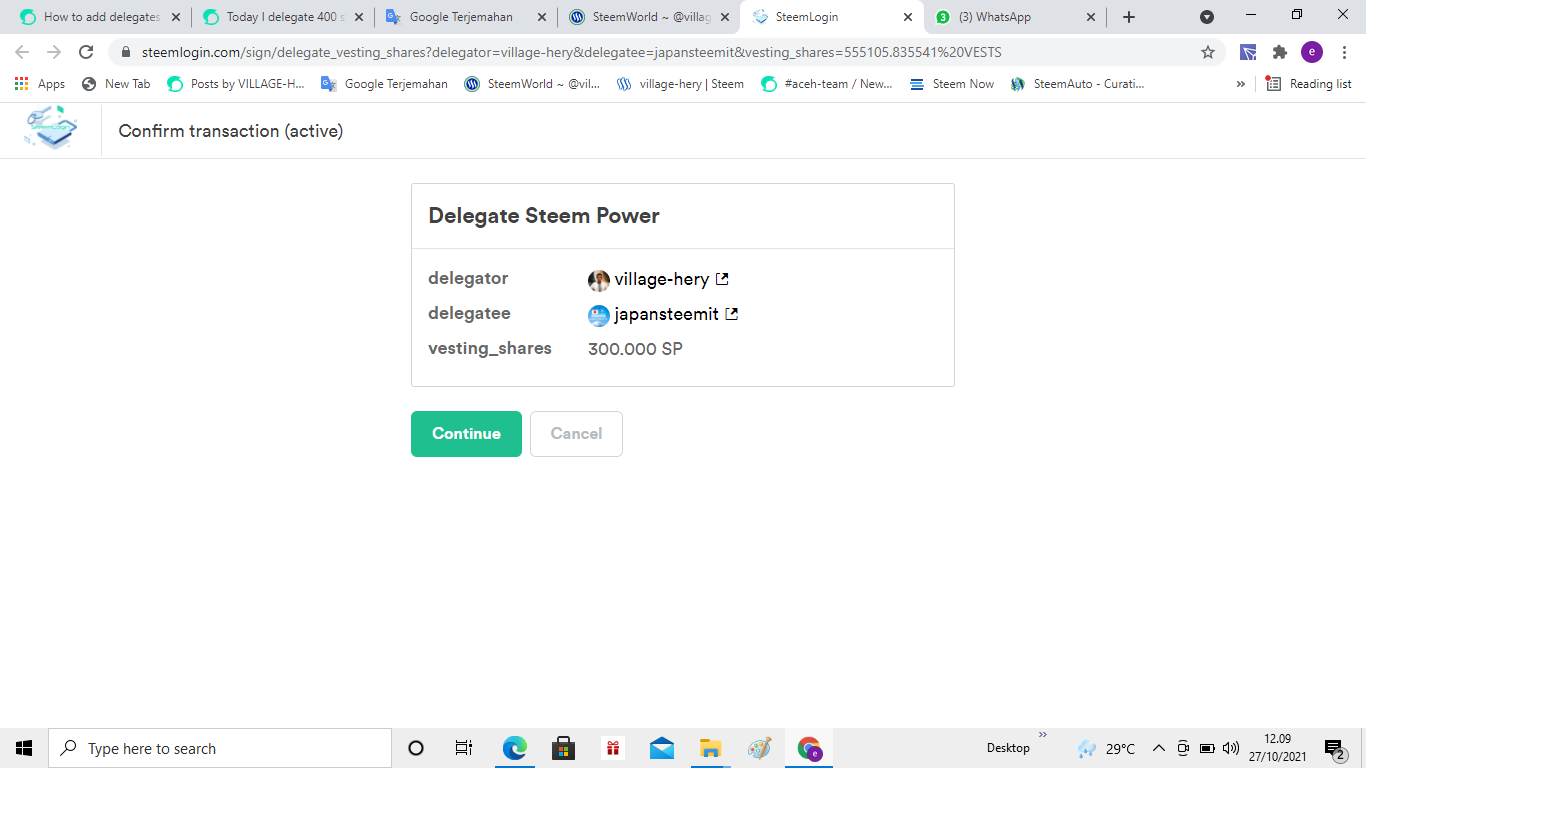Click the village-hery avatar image
The image size is (1544, 834).
coord(599,280)
